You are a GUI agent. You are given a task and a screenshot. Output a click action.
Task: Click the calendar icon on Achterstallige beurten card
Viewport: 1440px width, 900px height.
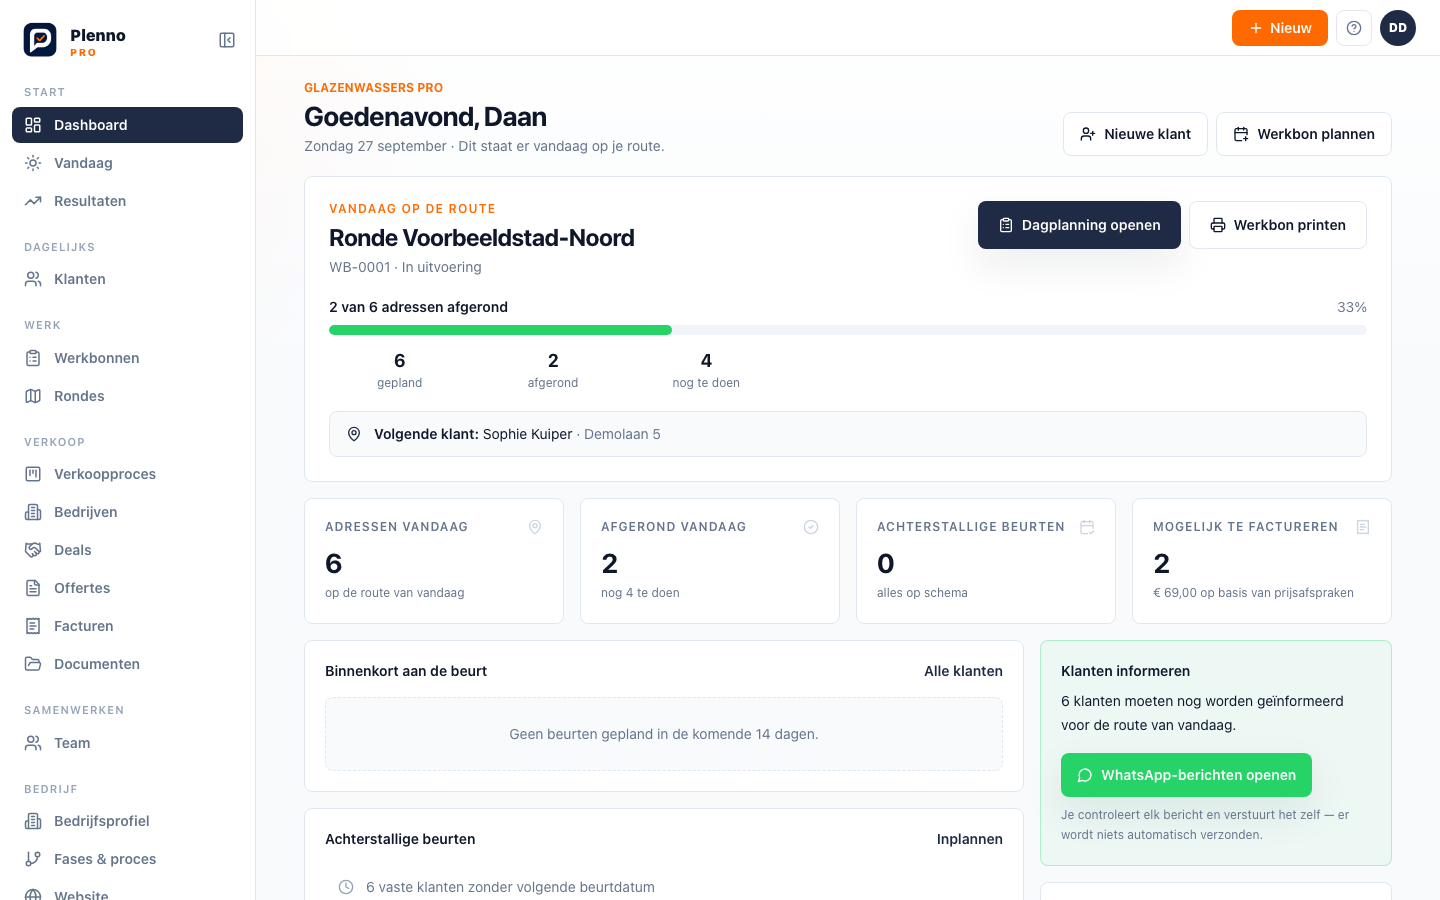point(1087,527)
